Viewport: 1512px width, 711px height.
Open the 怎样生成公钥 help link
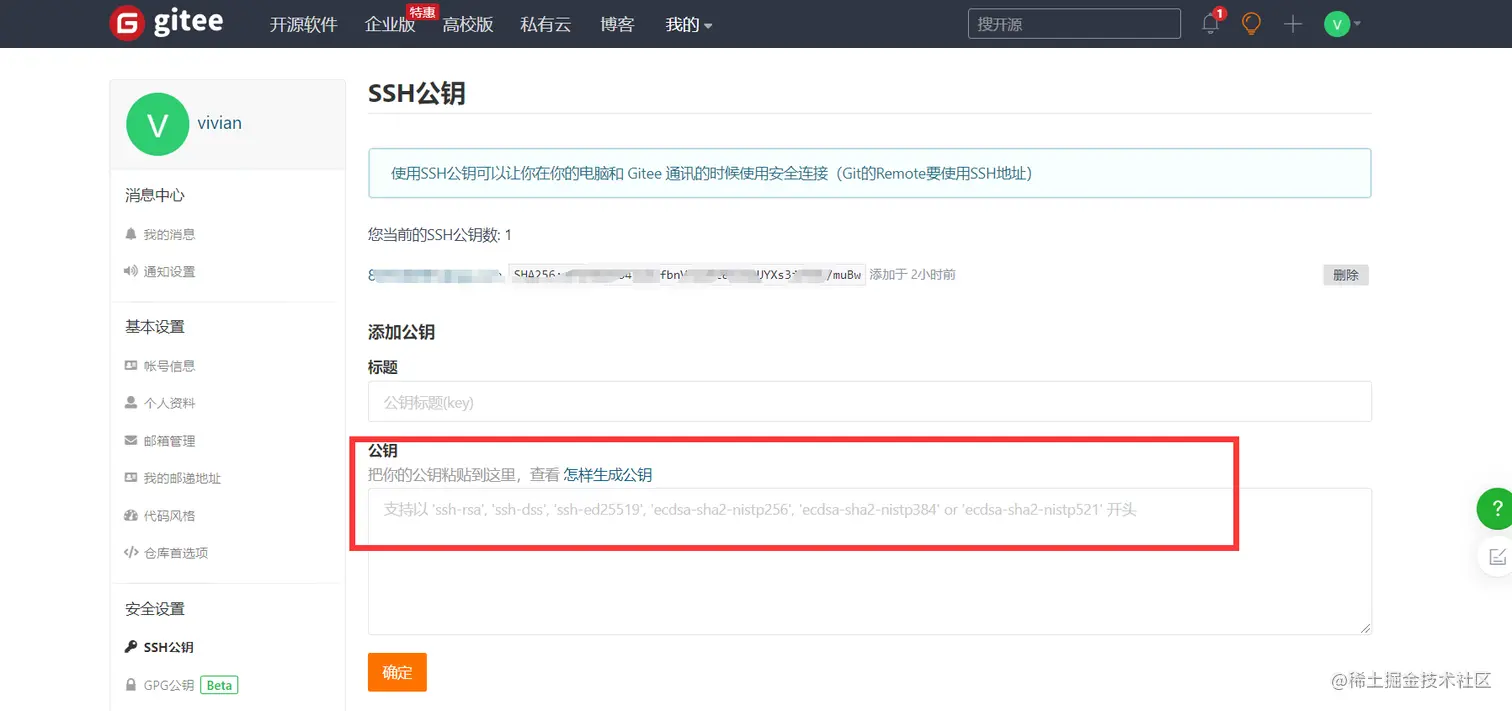[x=608, y=474]
